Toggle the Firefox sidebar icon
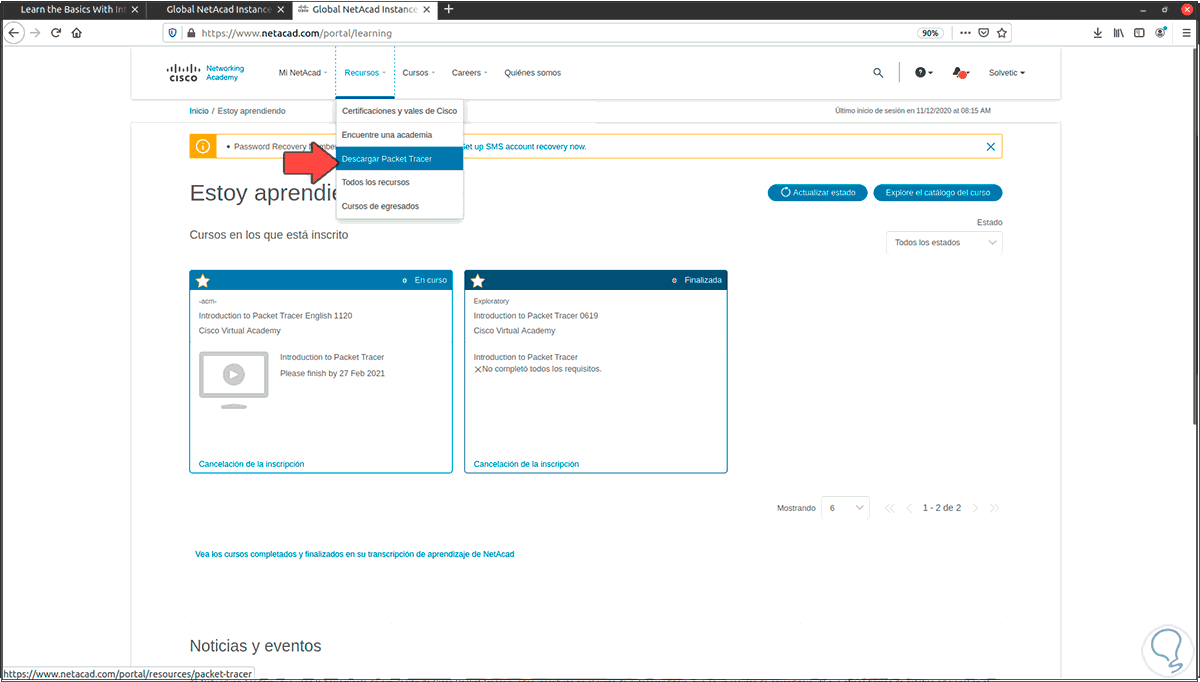Viewport: 1200px width, 682px height. coord(1140,33)
